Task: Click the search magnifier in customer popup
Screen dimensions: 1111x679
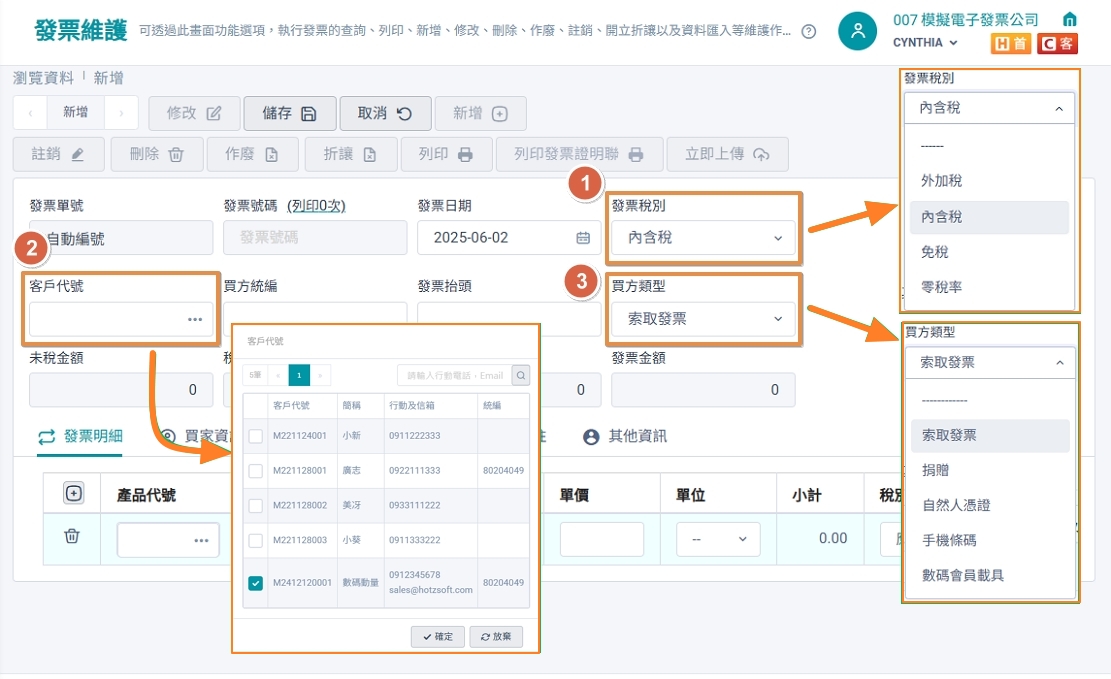Action: click(x=521, y=375)
